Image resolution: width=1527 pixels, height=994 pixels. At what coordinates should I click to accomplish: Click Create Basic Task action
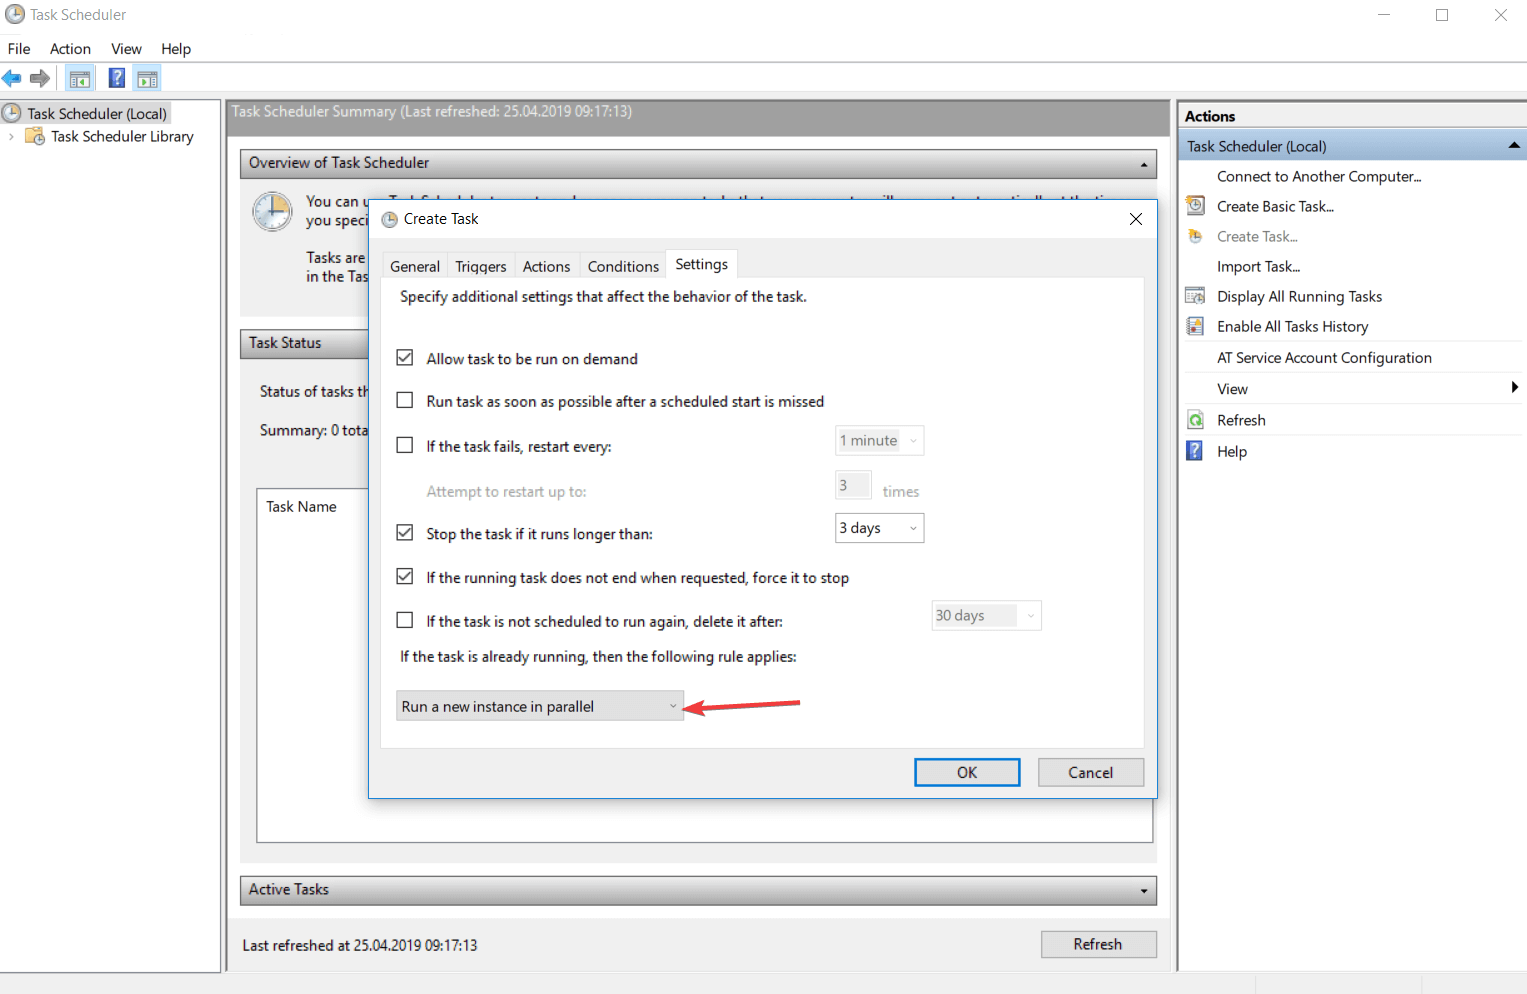[1276, 206]
